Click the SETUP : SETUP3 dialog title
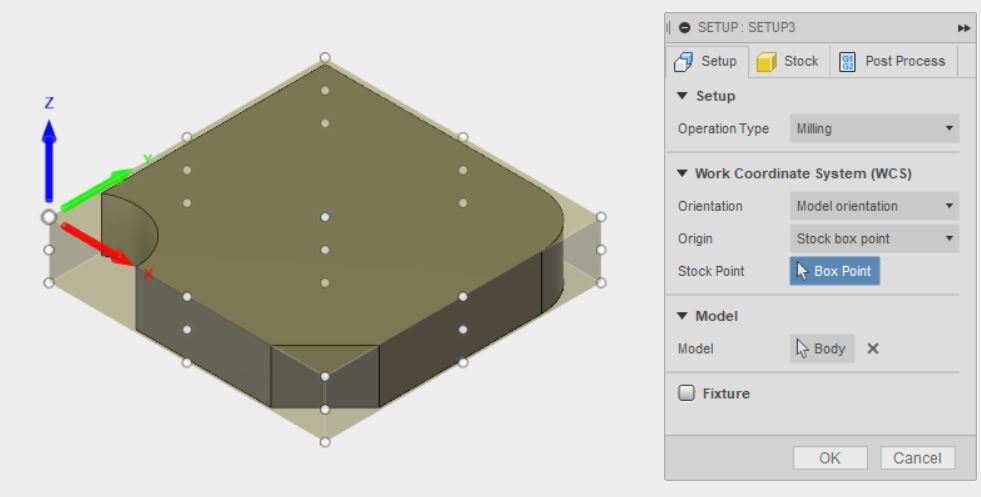Screen dimensions: 981x497 click(746, 28)
